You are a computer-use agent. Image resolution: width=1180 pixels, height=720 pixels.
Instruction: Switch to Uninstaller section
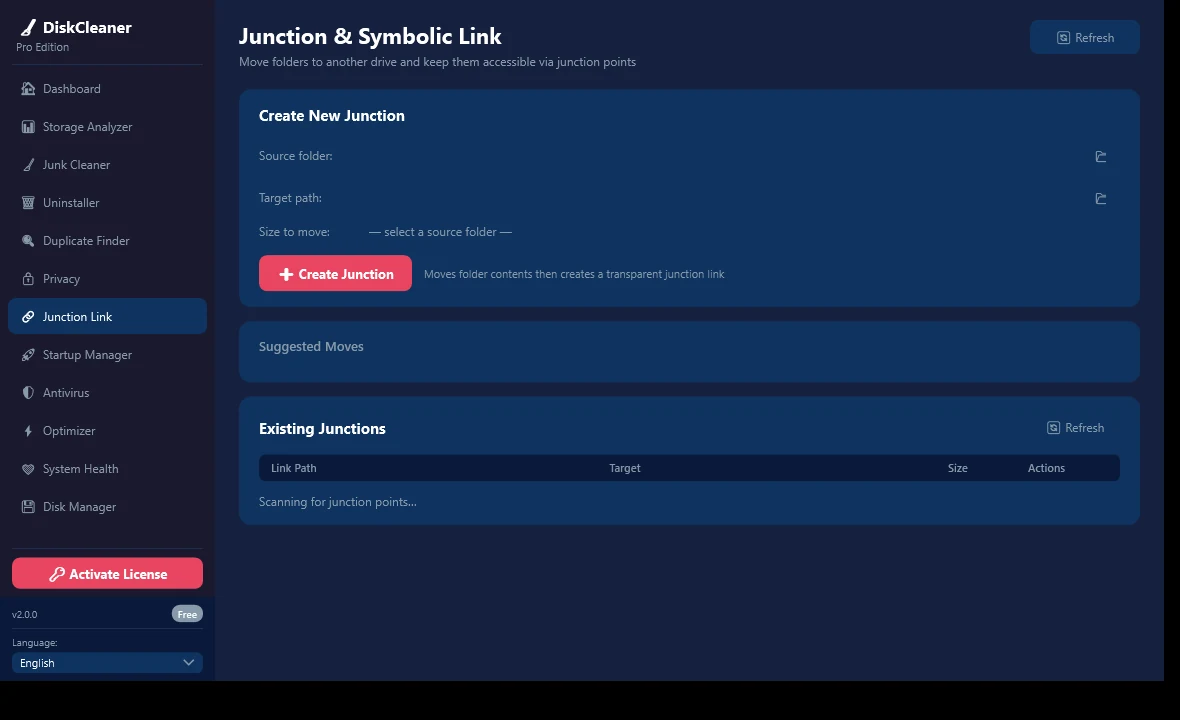[107, 202]
